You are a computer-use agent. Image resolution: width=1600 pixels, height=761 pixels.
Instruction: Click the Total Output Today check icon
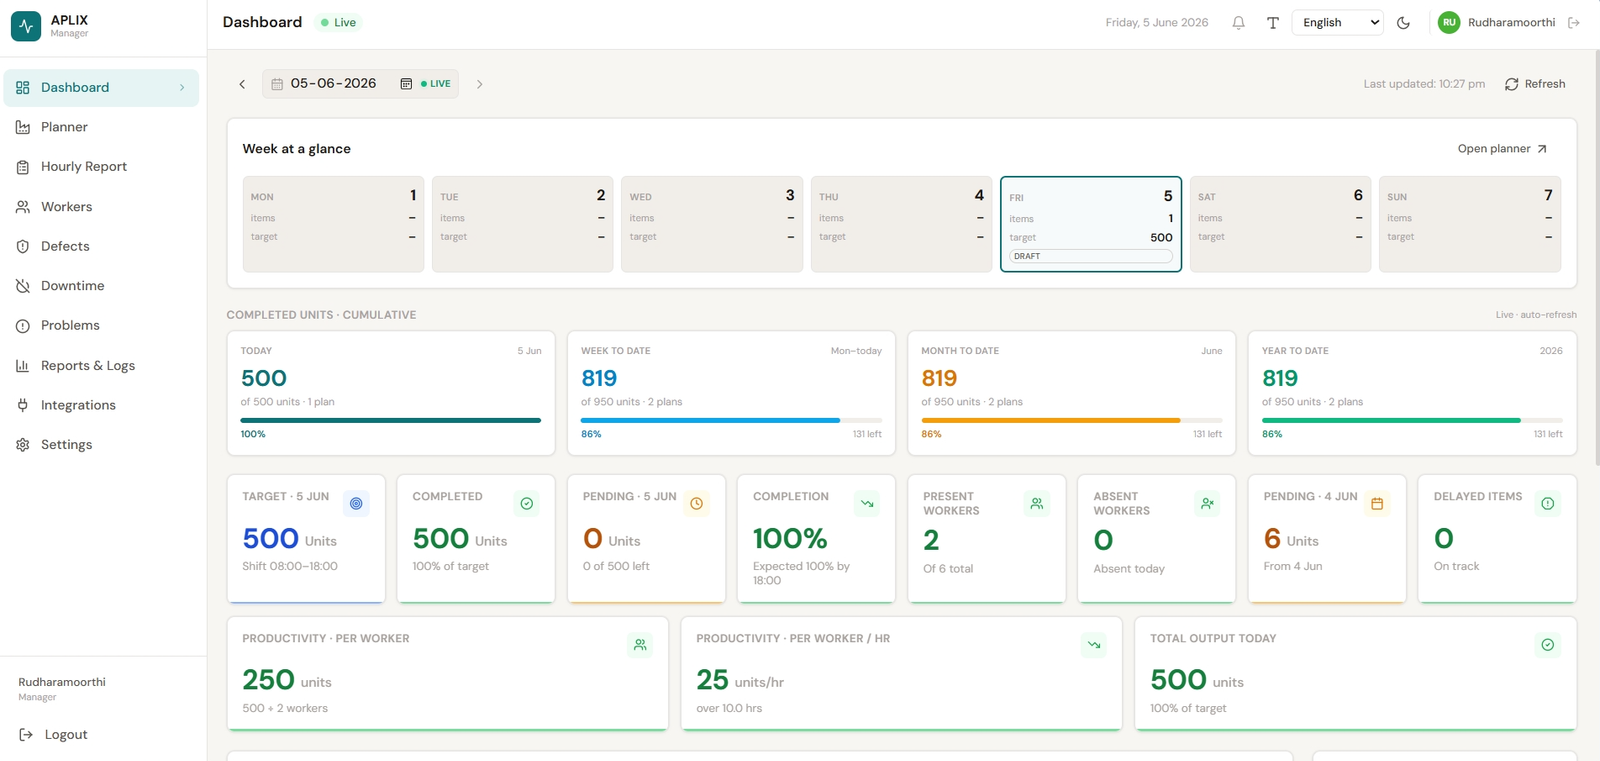pyautogui.click(x=1548, y=645)
